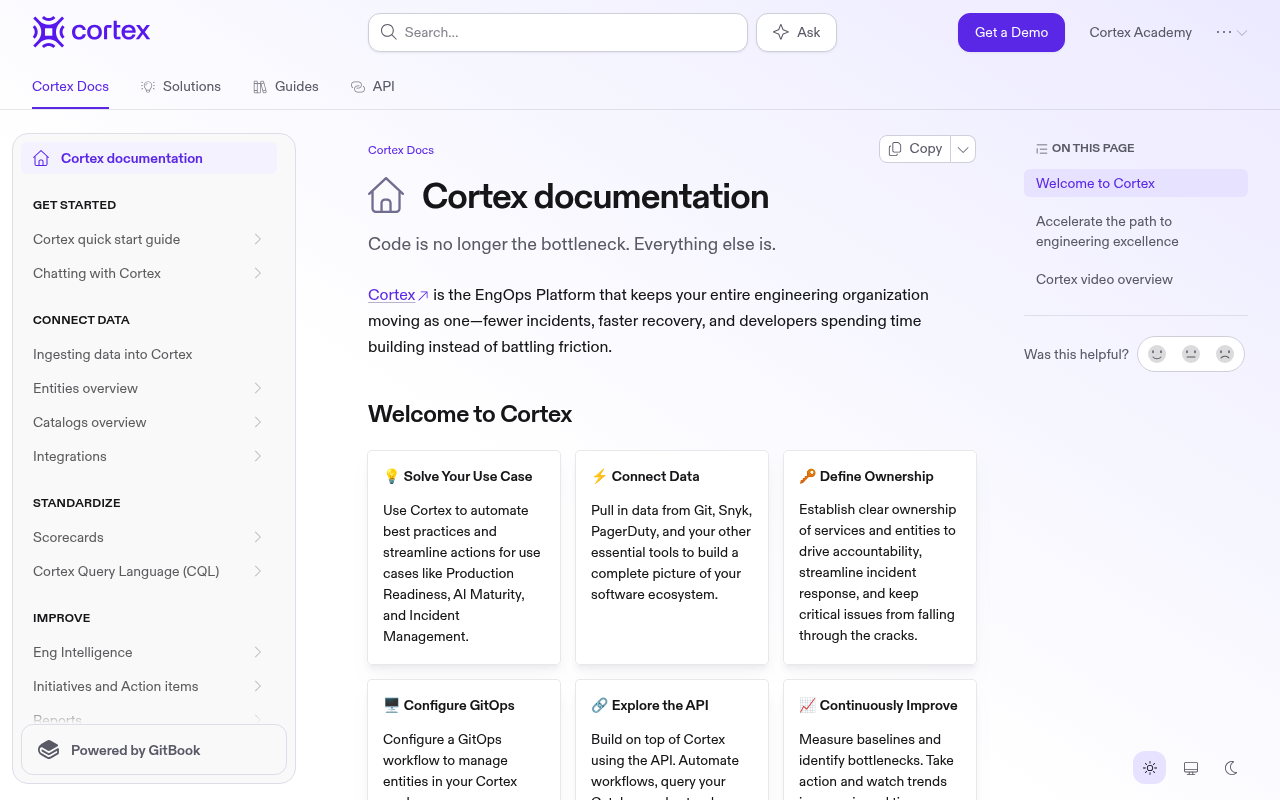Click the sad face feedback icon

click(1225, 354)
